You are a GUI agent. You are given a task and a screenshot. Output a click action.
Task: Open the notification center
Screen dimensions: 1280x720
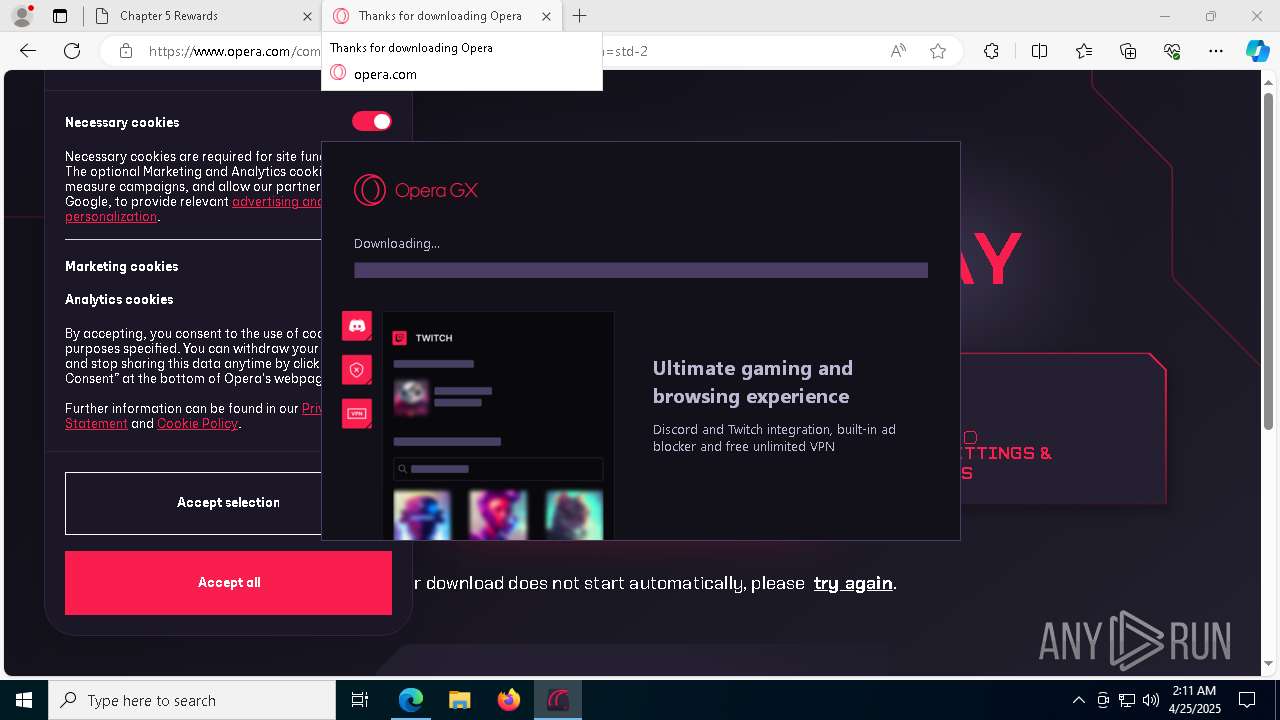(x=1247, y=700)
